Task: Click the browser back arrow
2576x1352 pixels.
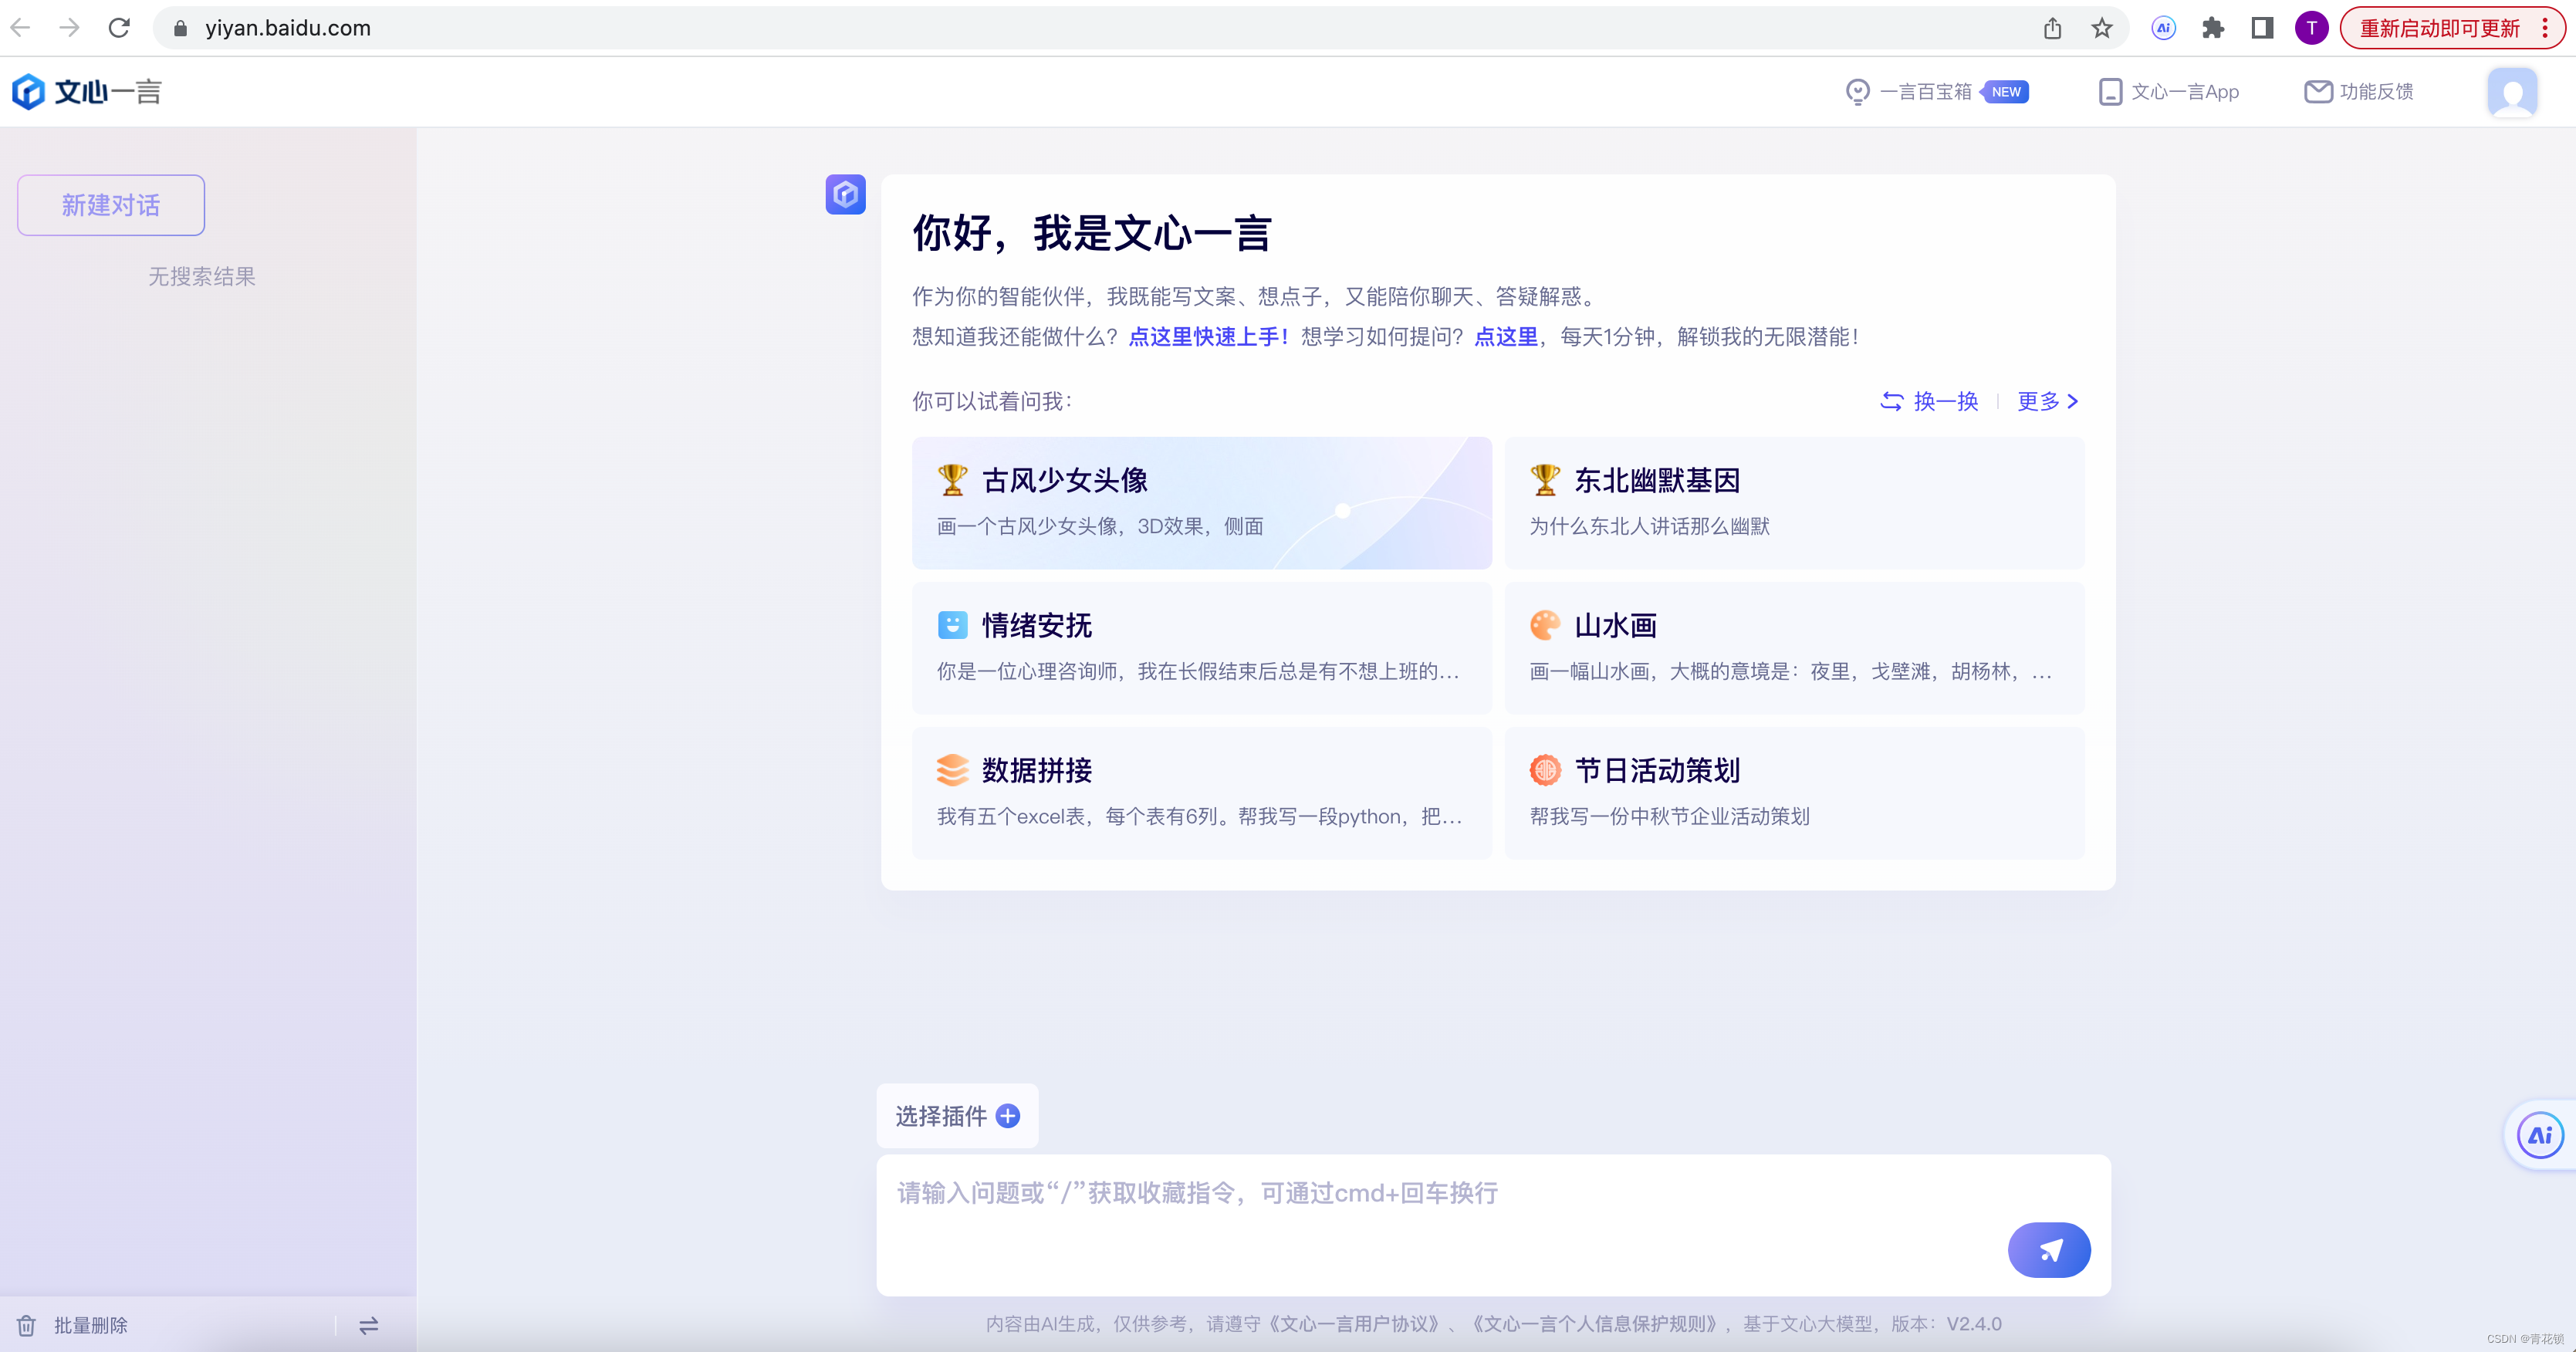Action: (21, 28)
